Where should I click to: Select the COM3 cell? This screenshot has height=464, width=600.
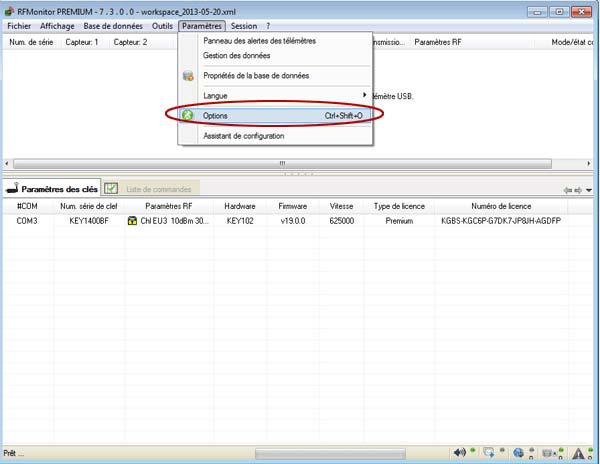click(x=27, y=221)
